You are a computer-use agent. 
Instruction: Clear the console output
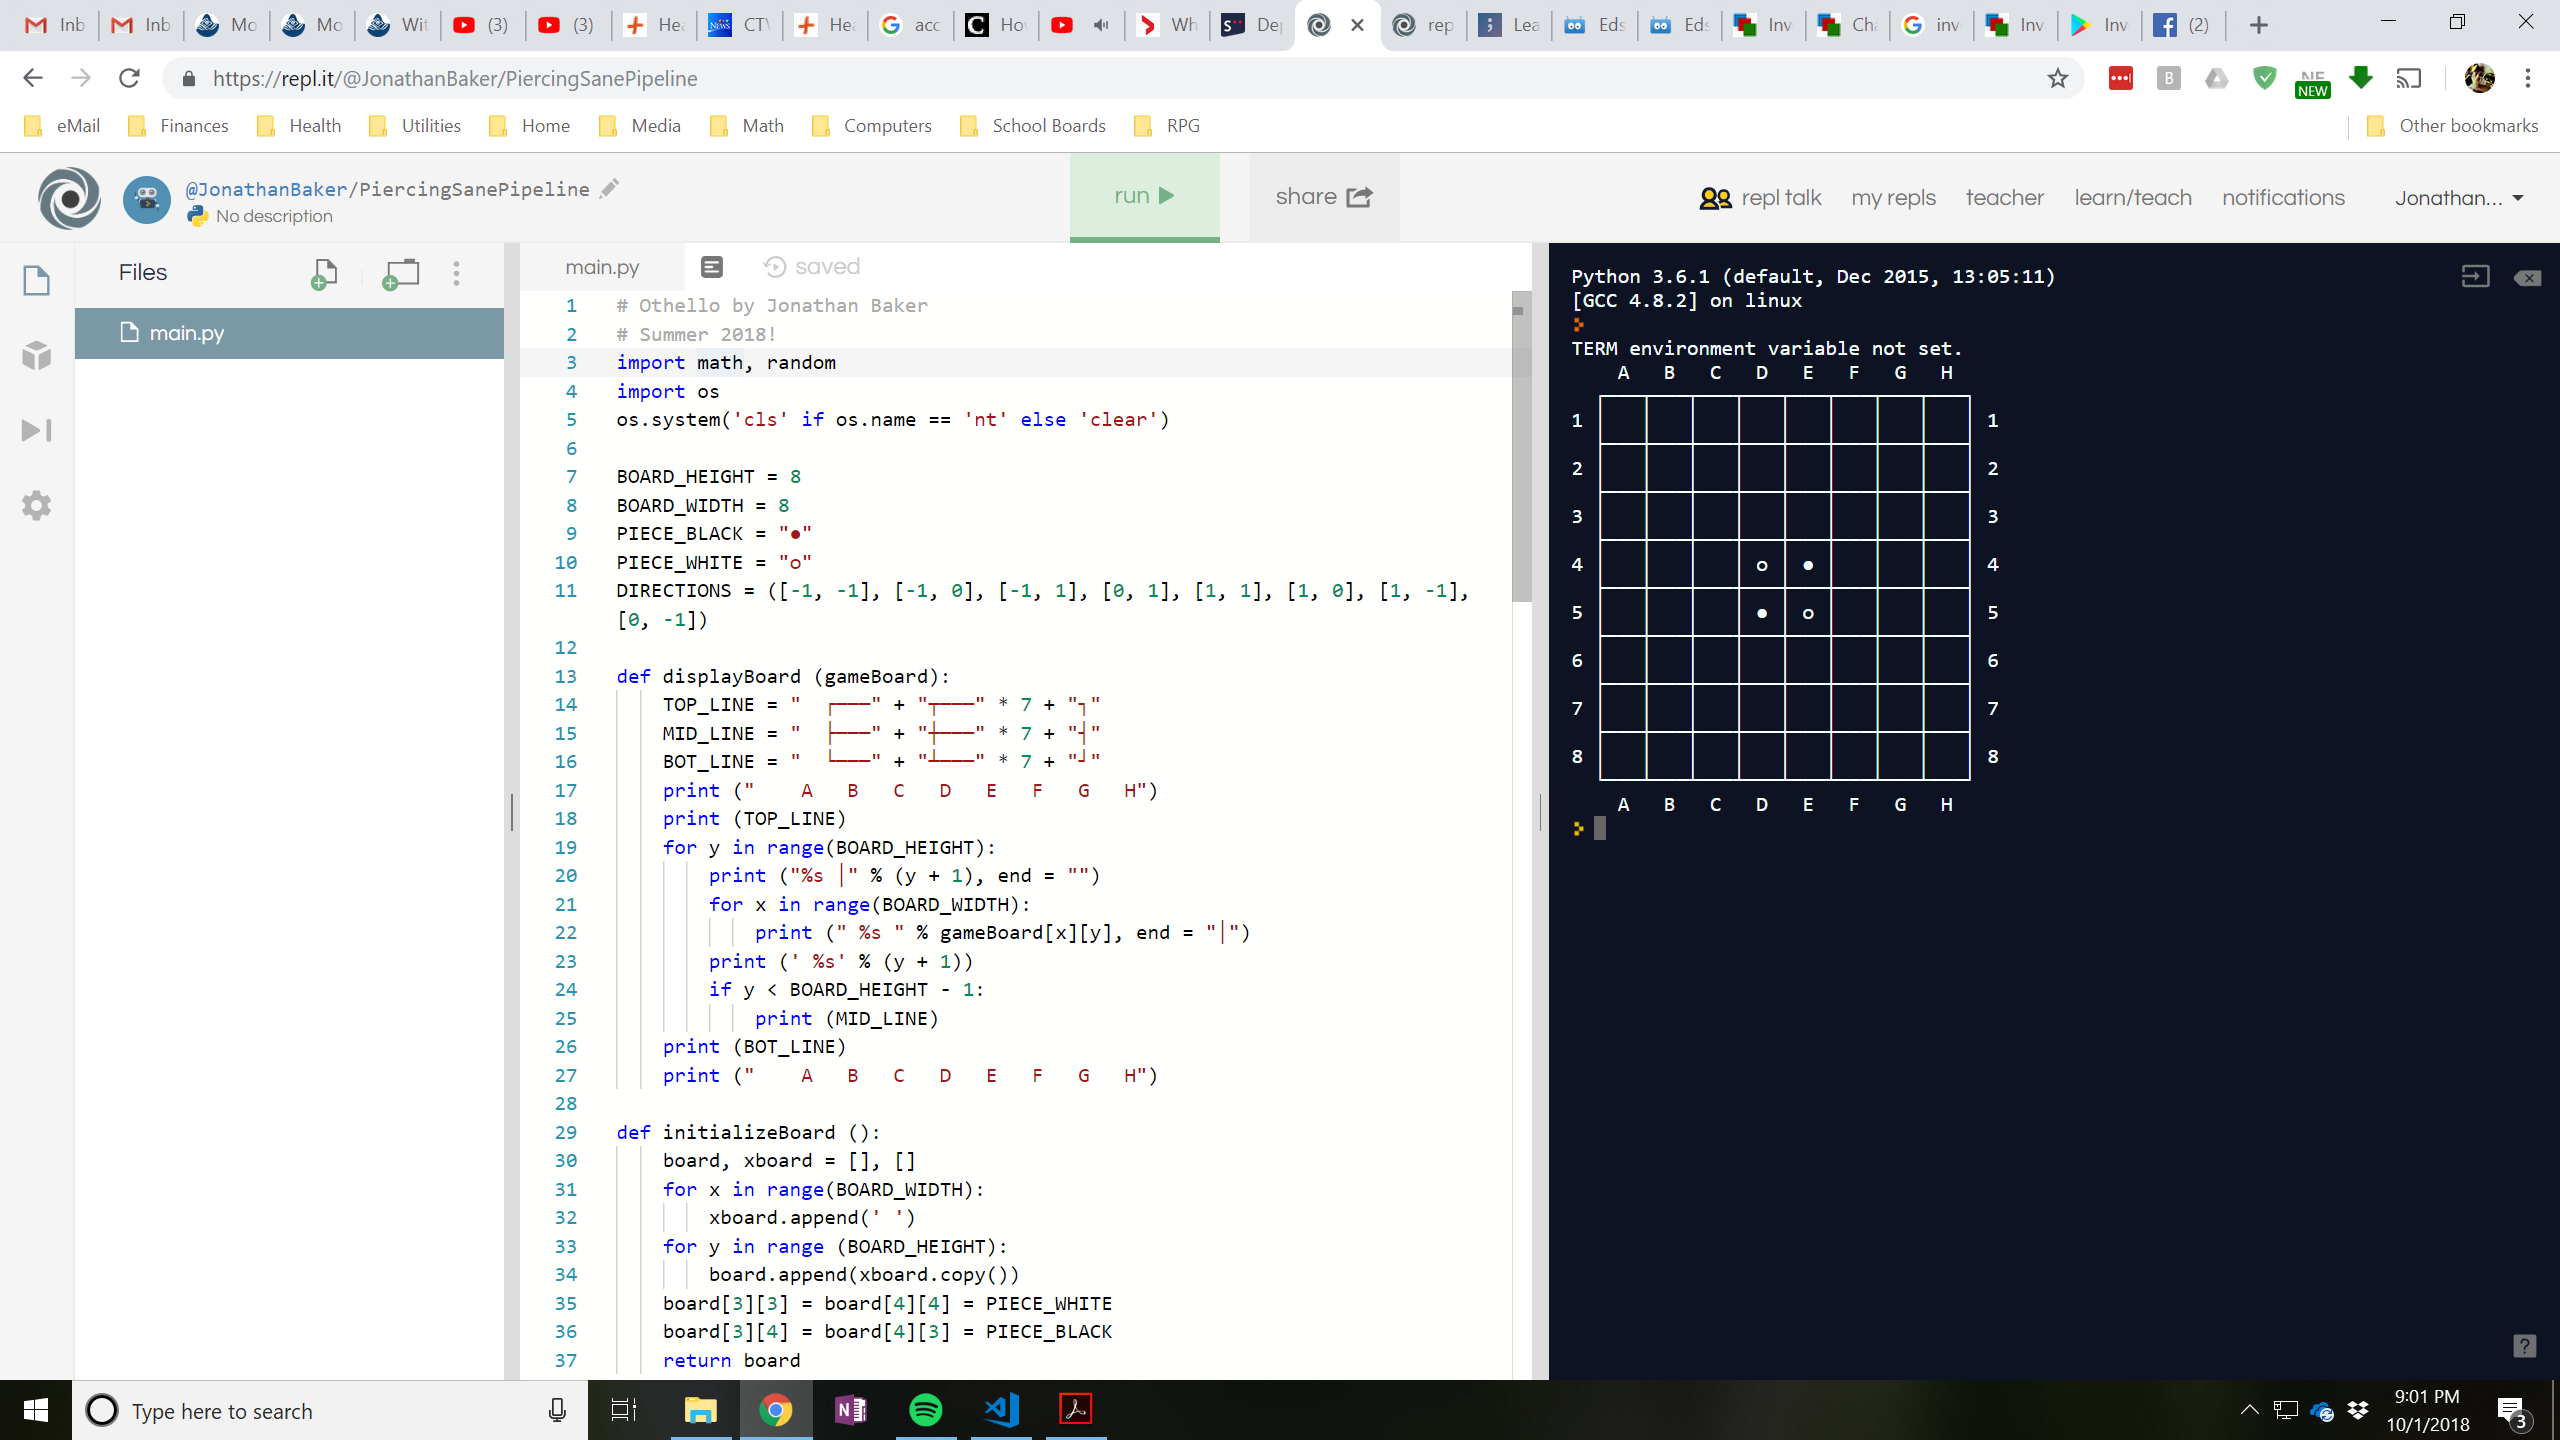tap(2528, 277)
